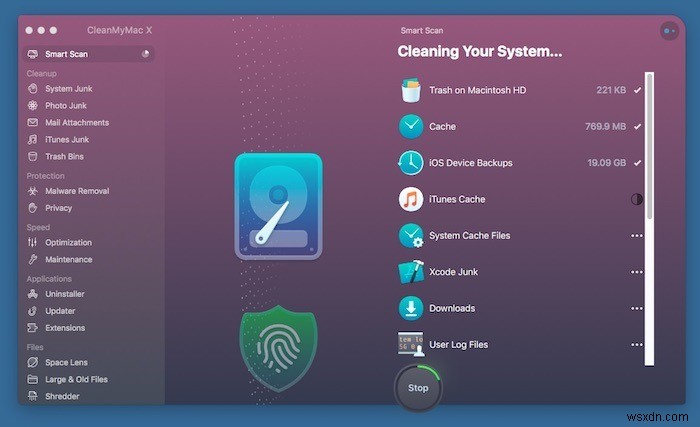Viewport: 700px width, 427px height.
Task: Open Maintenance section
Action: tap(68, 259)
